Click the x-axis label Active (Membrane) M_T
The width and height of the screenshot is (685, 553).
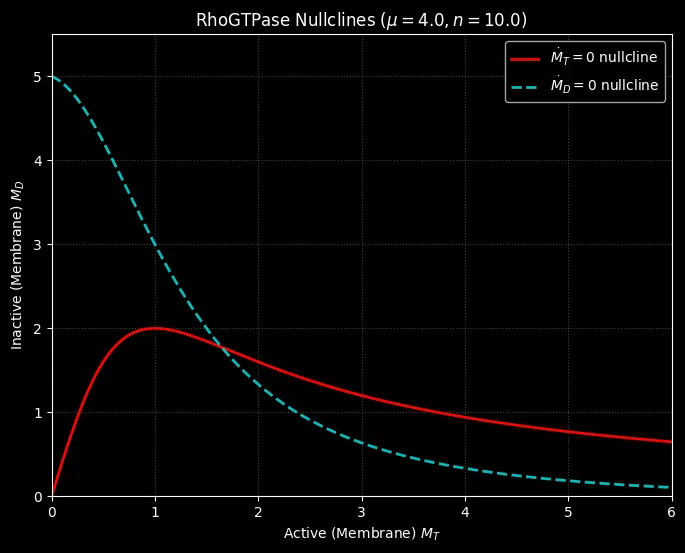tap(361, 534)
